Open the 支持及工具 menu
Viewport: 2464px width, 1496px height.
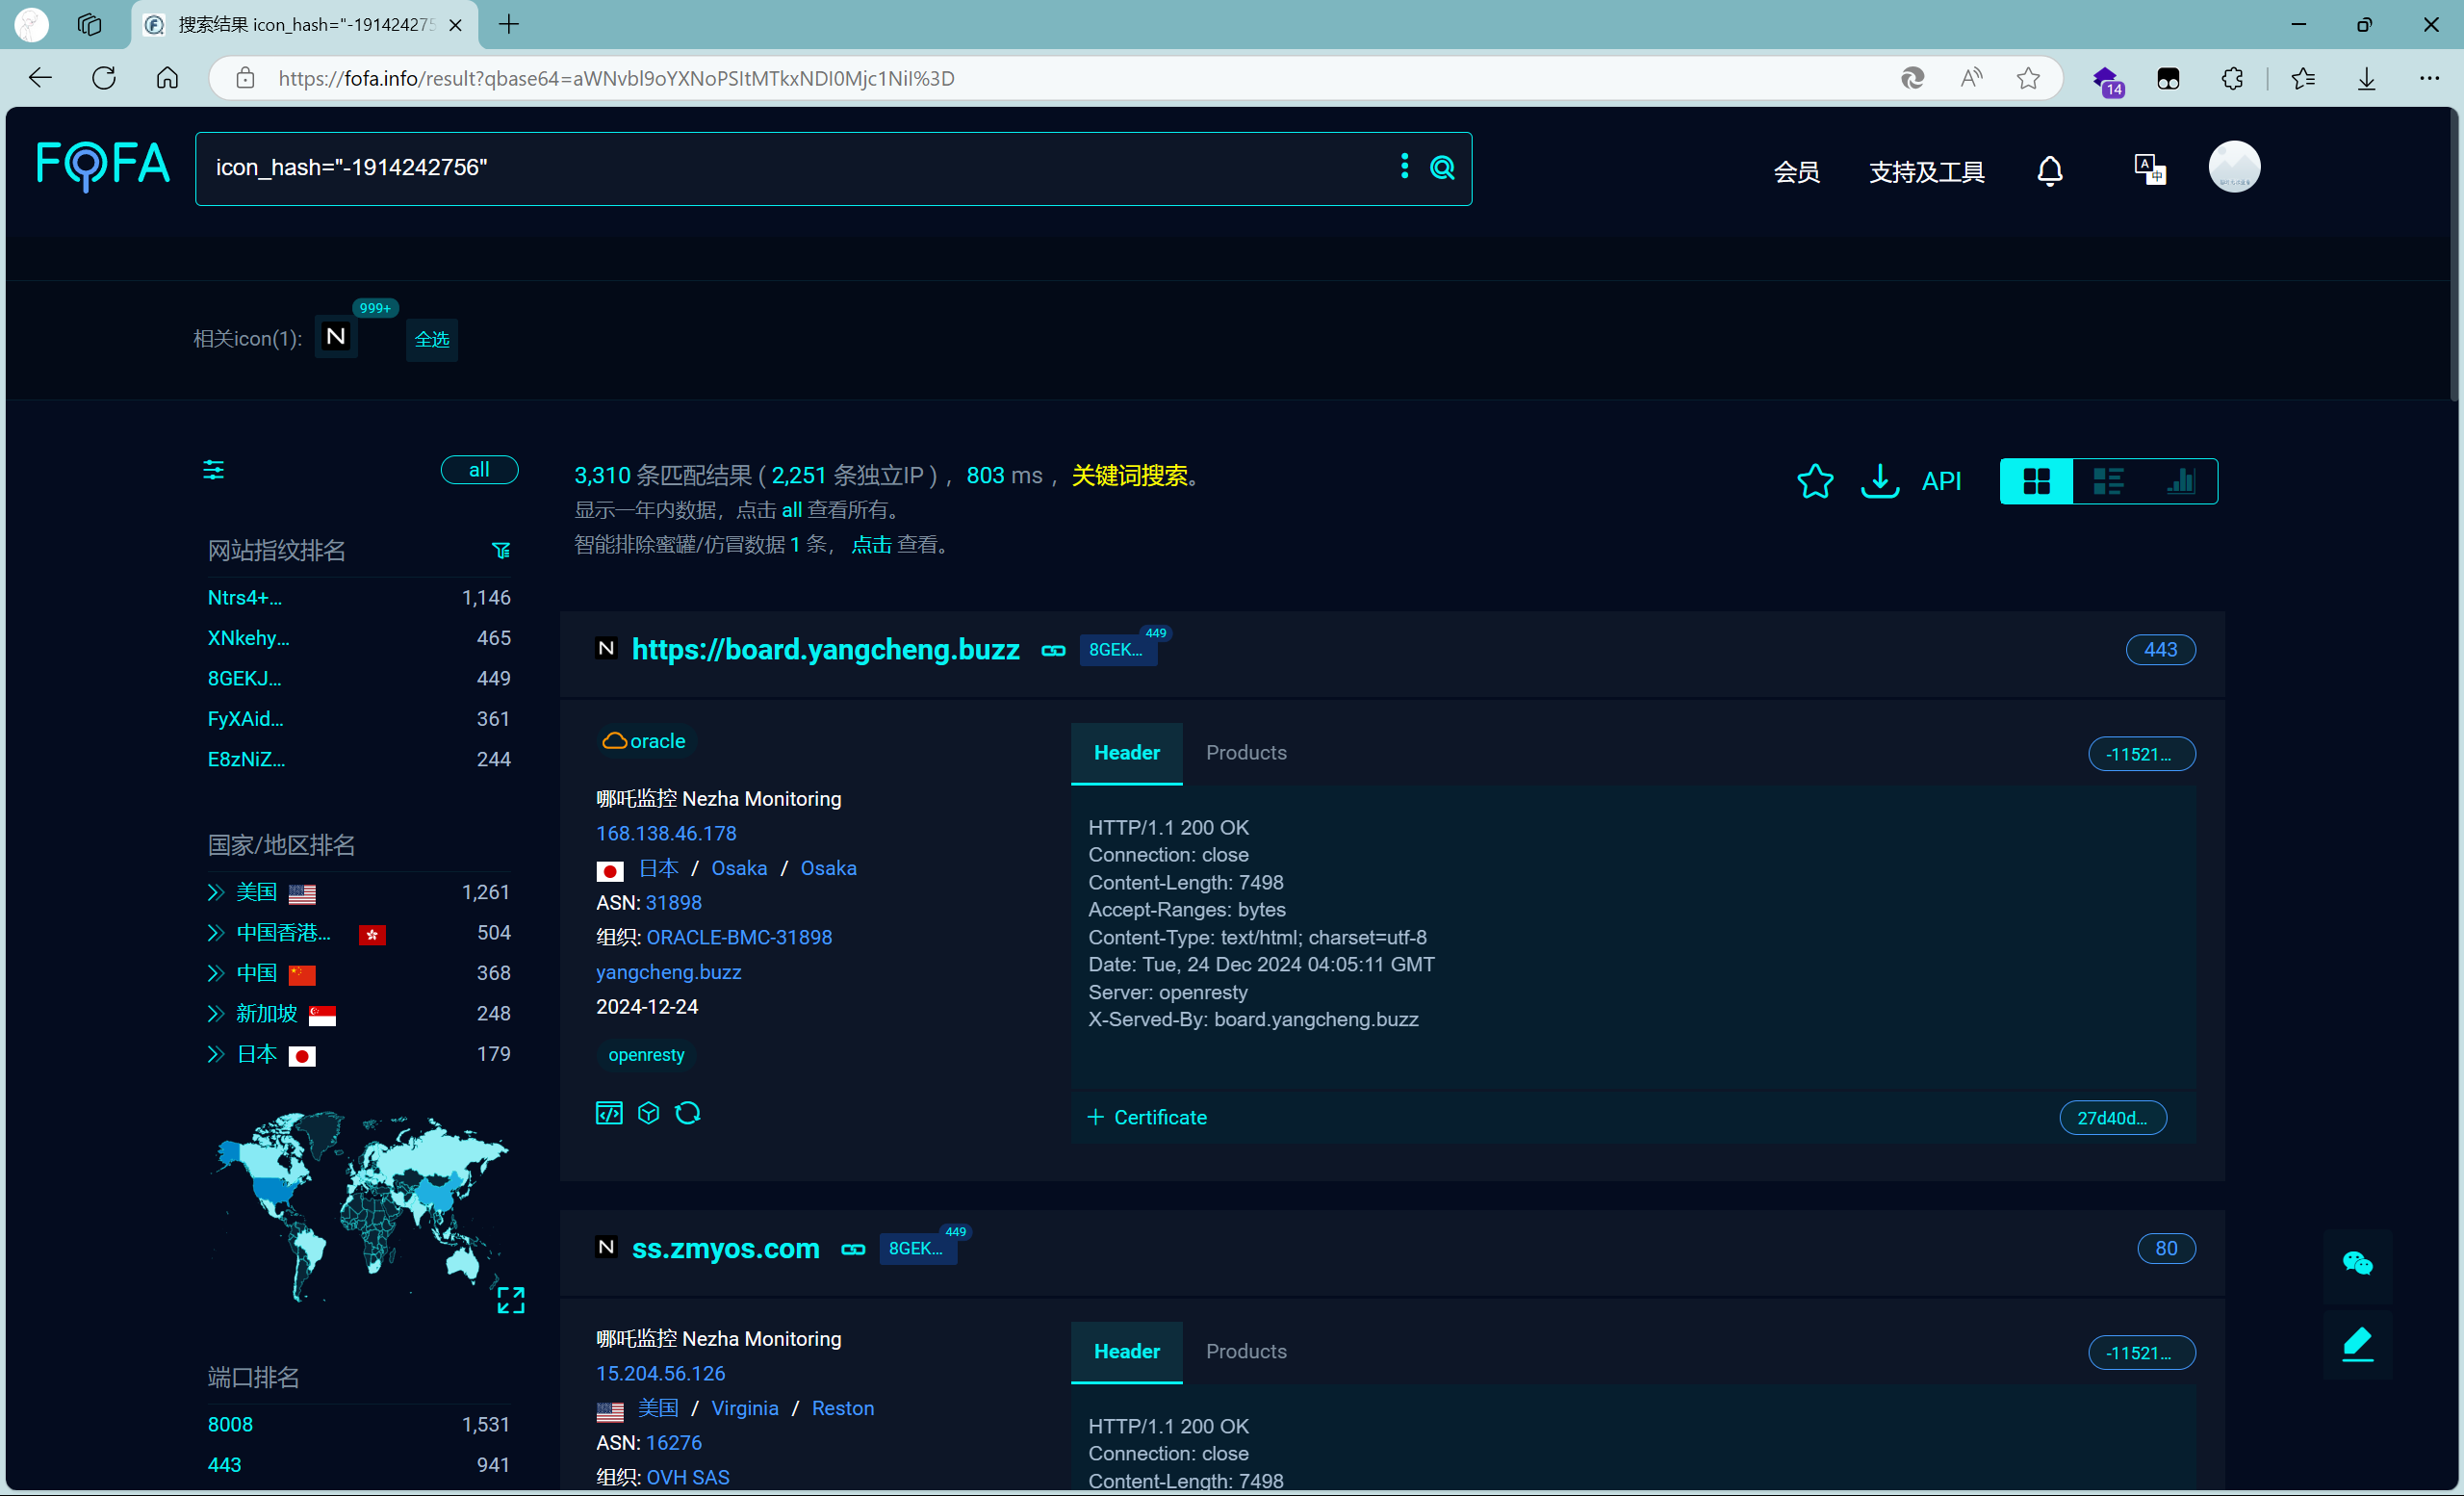tap(1926, 172)
